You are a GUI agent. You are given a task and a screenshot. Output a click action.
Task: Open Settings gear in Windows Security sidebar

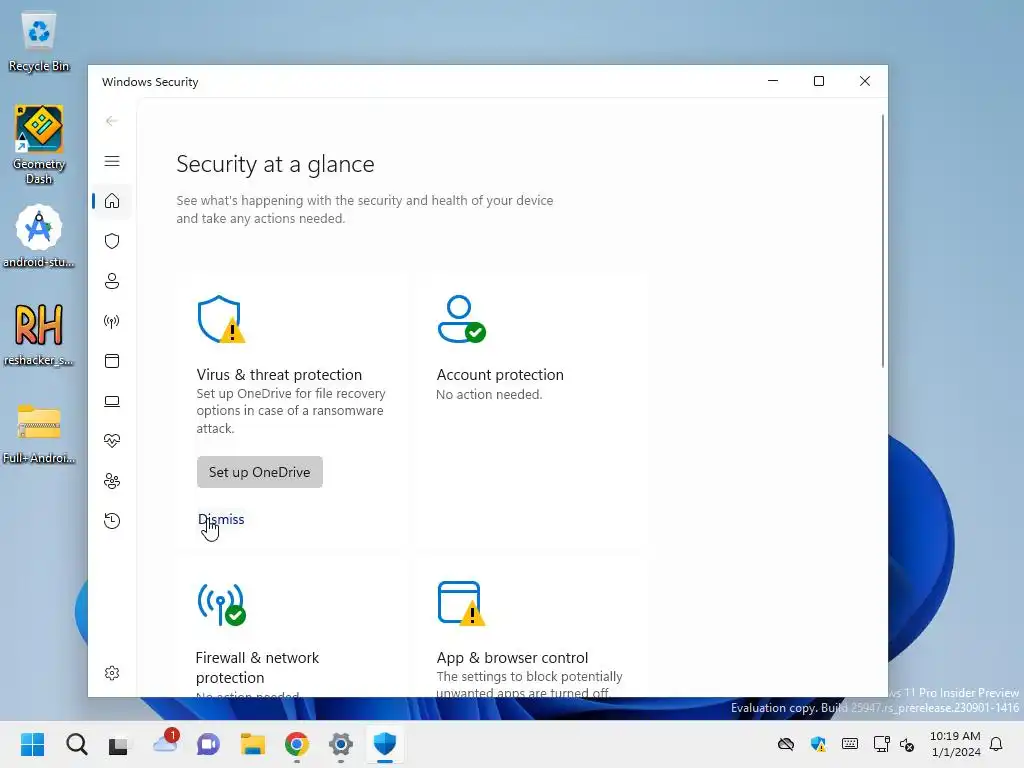112,673
